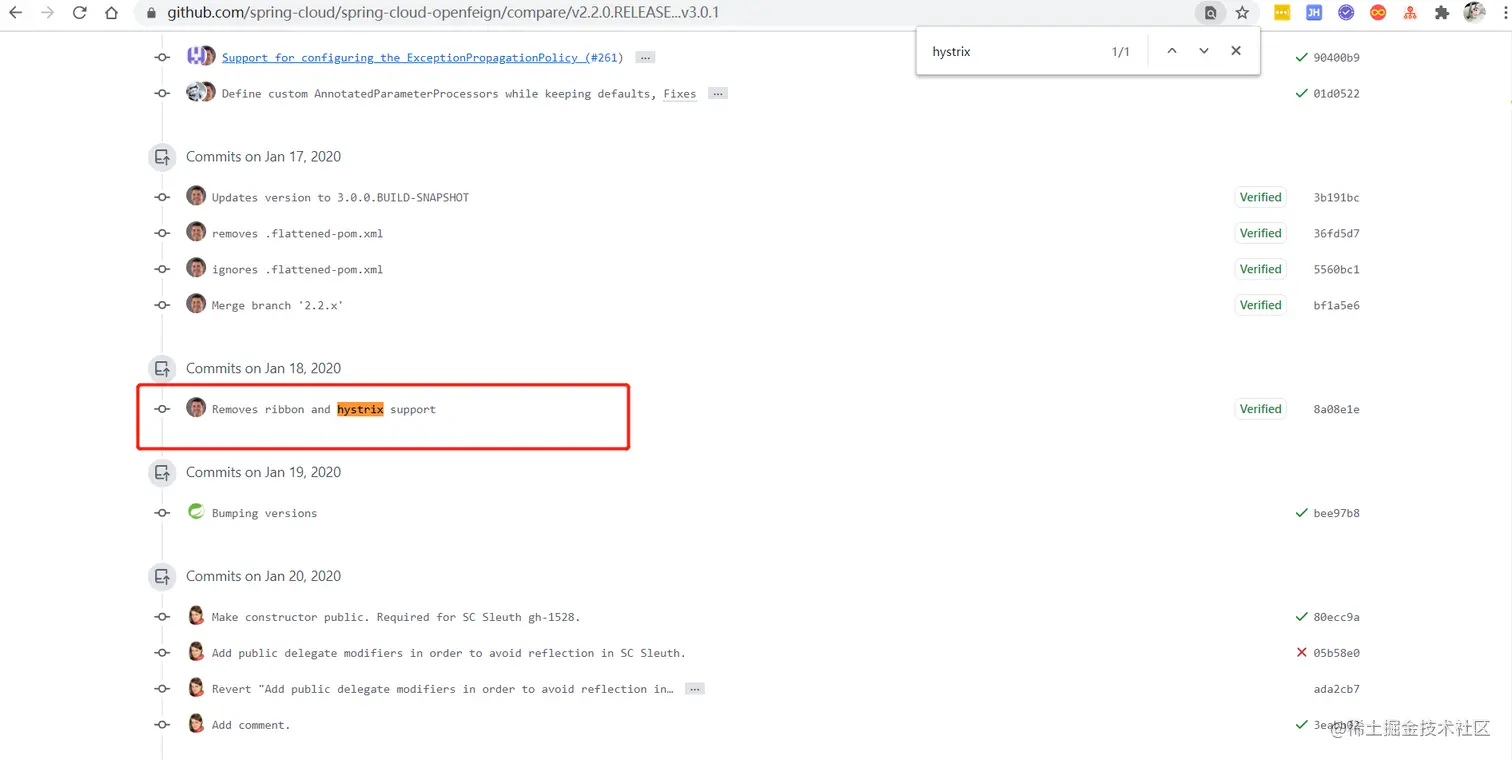The width and height of the screenshot is (1512, 760).
Task: Open the browser home page
Action: pos(112,13)
